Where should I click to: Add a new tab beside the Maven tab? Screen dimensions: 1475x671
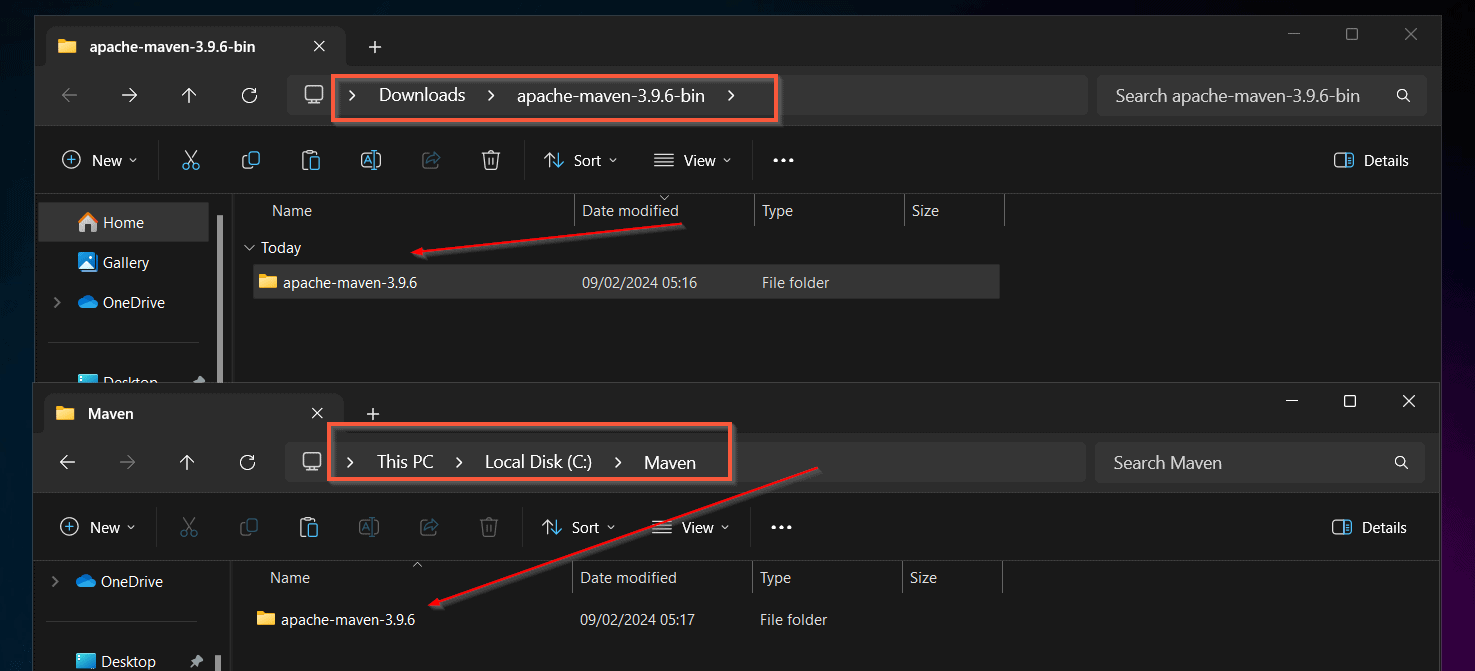click(373, 413)
